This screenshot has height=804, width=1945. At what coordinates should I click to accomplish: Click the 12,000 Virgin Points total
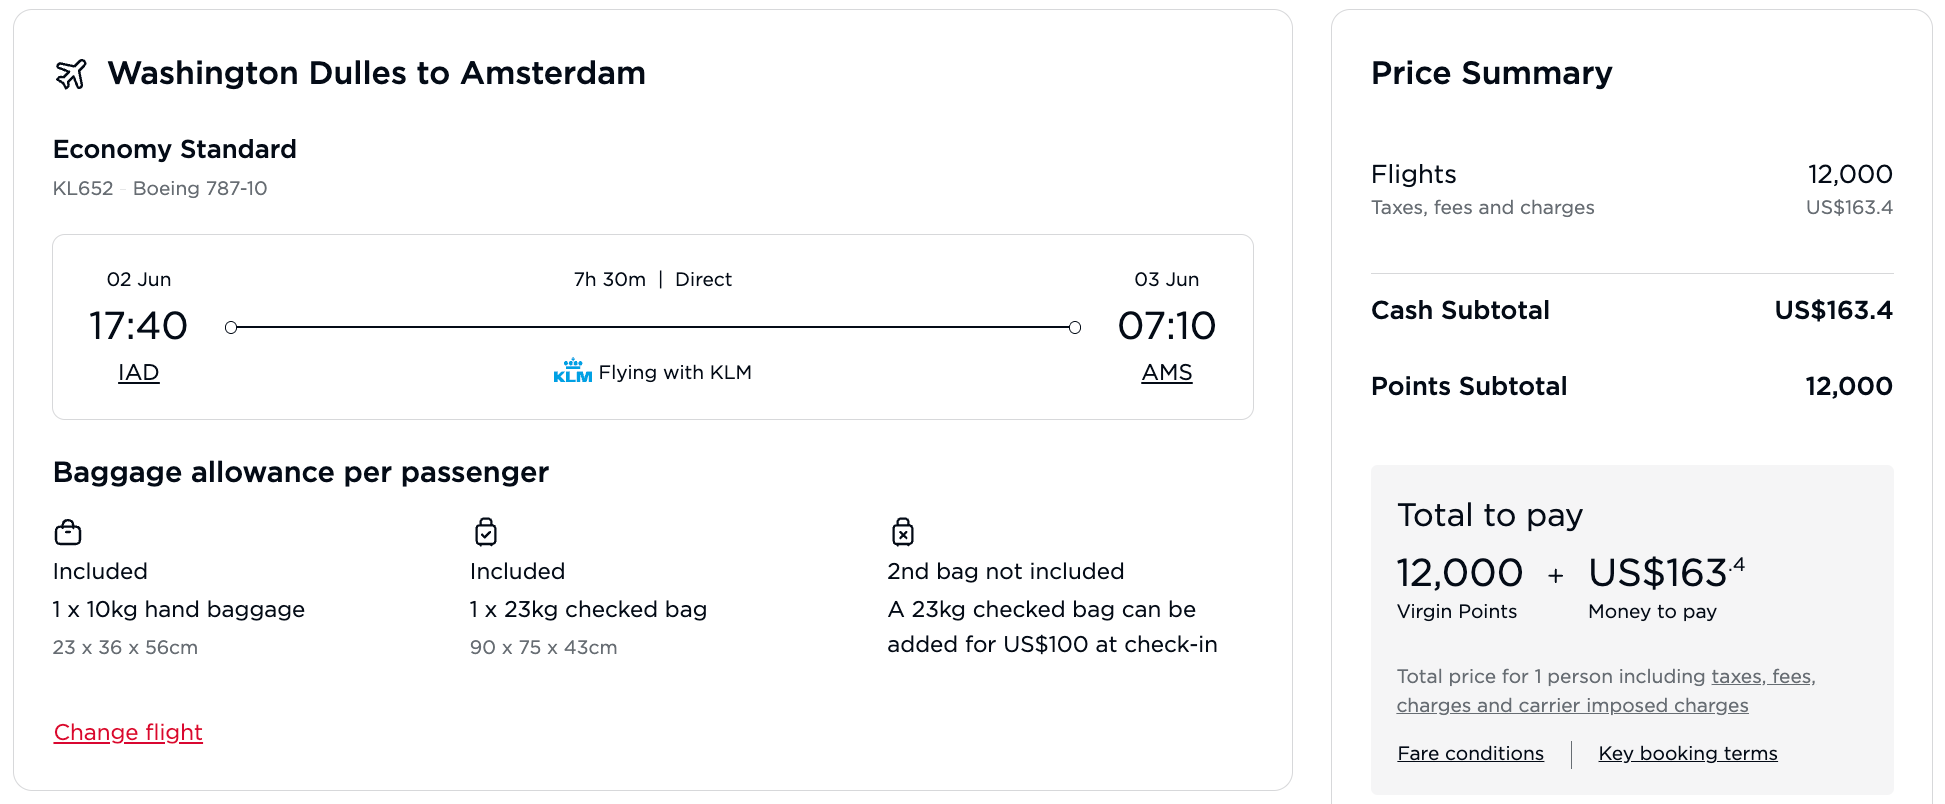pyautogui.click(x=1459, y=573)
